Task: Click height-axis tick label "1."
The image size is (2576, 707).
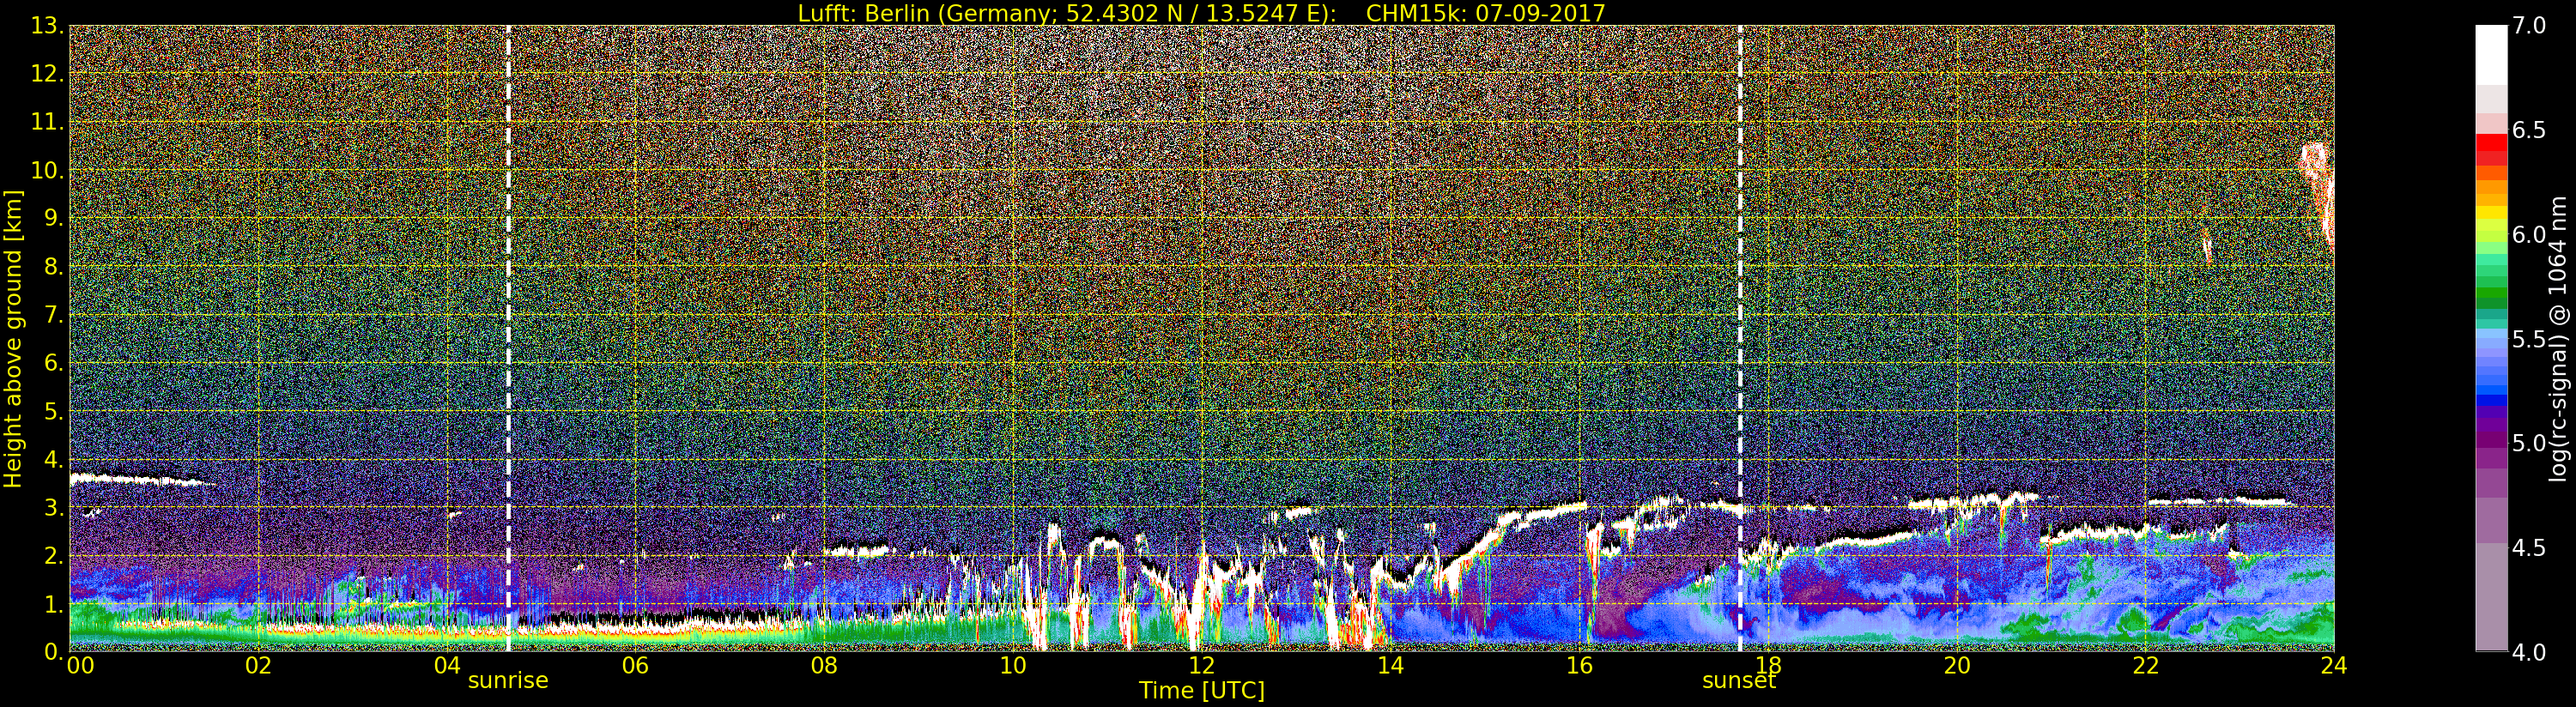Action: point(55,603)
